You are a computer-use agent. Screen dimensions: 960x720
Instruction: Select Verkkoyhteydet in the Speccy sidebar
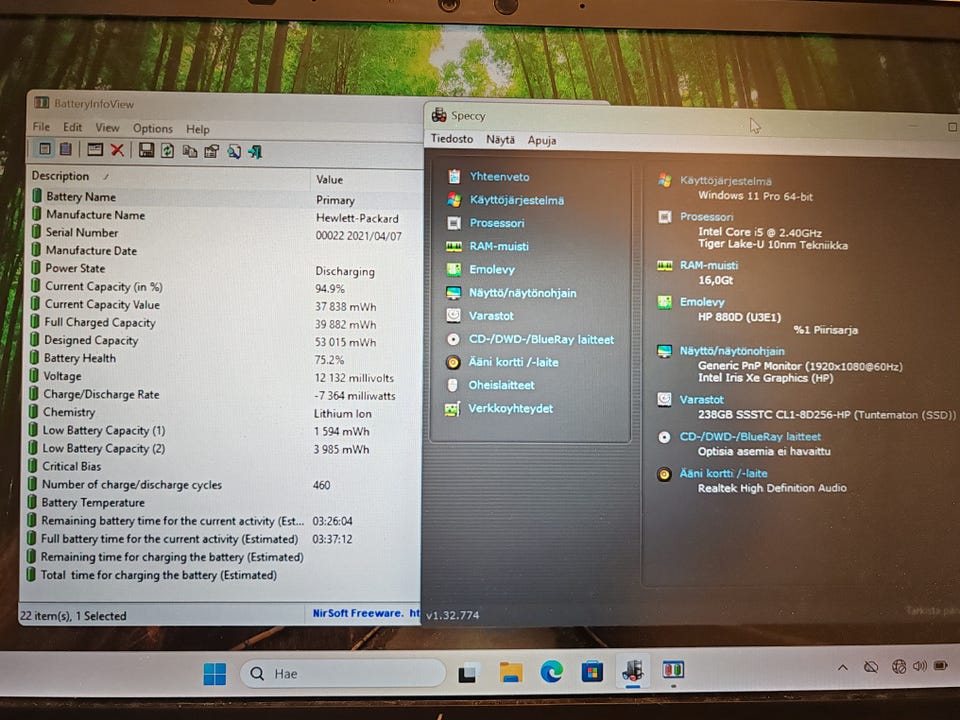coord(510,408)
